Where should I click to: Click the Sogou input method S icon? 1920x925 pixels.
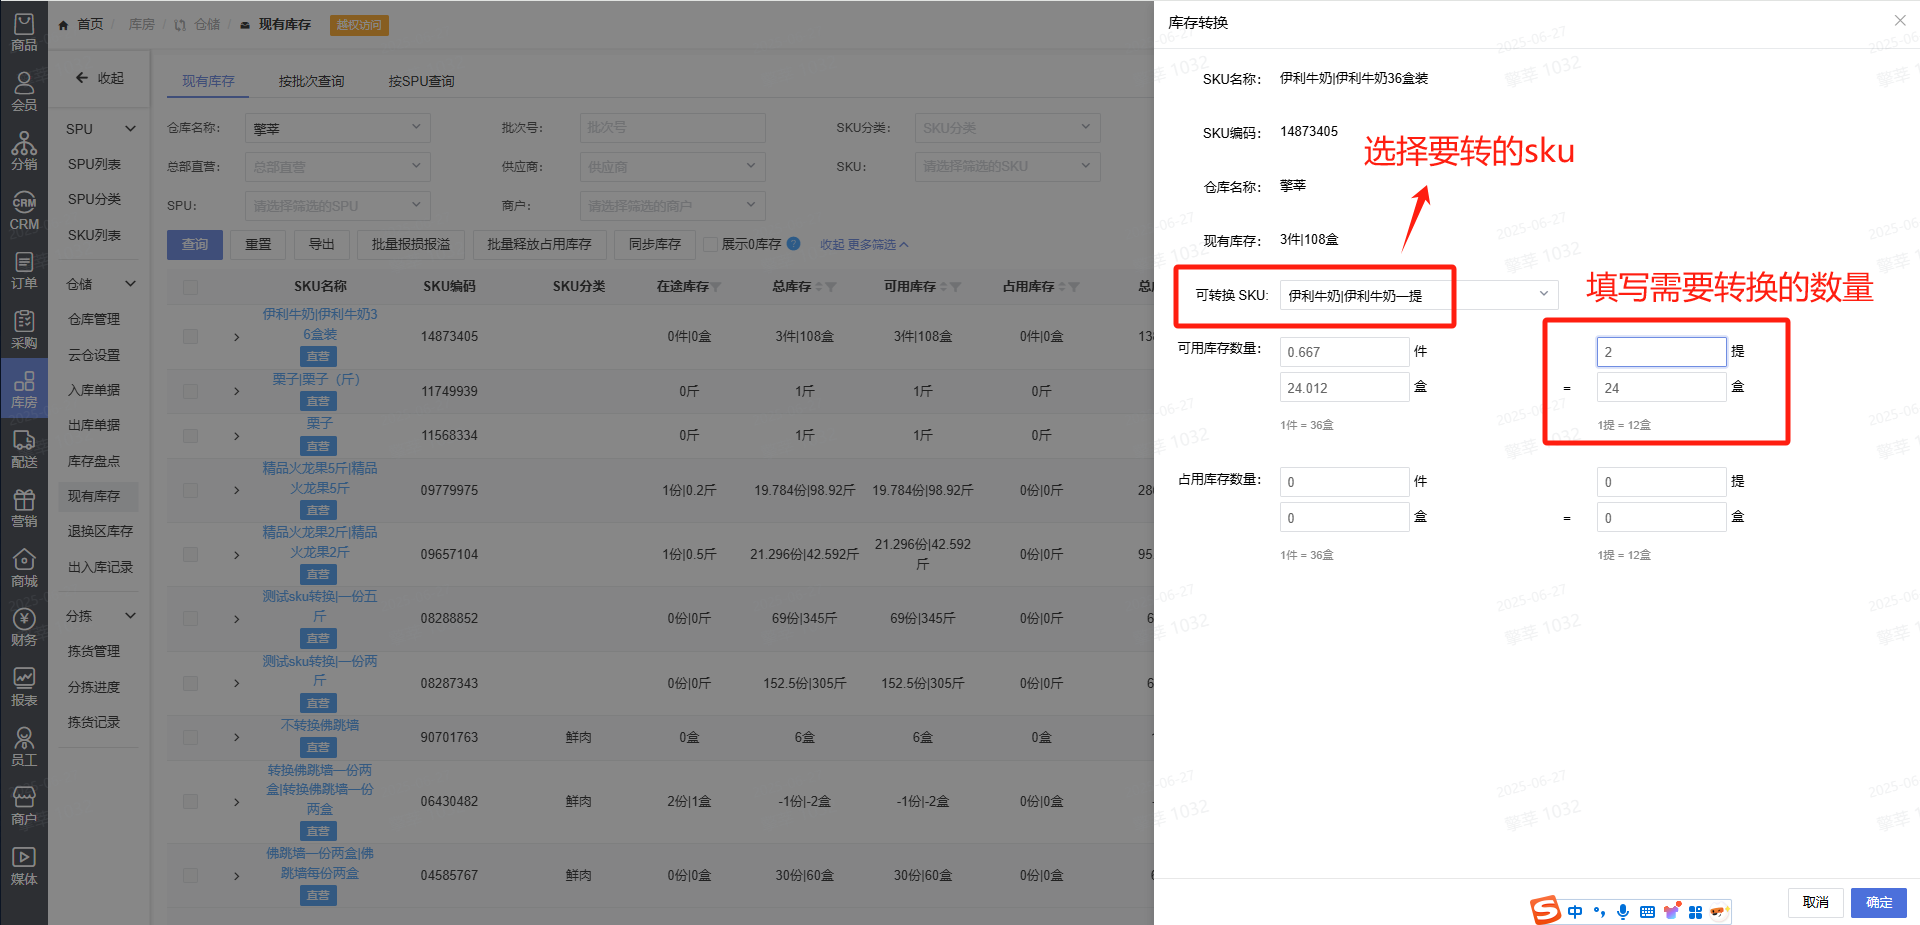(x=1545, y=910)
